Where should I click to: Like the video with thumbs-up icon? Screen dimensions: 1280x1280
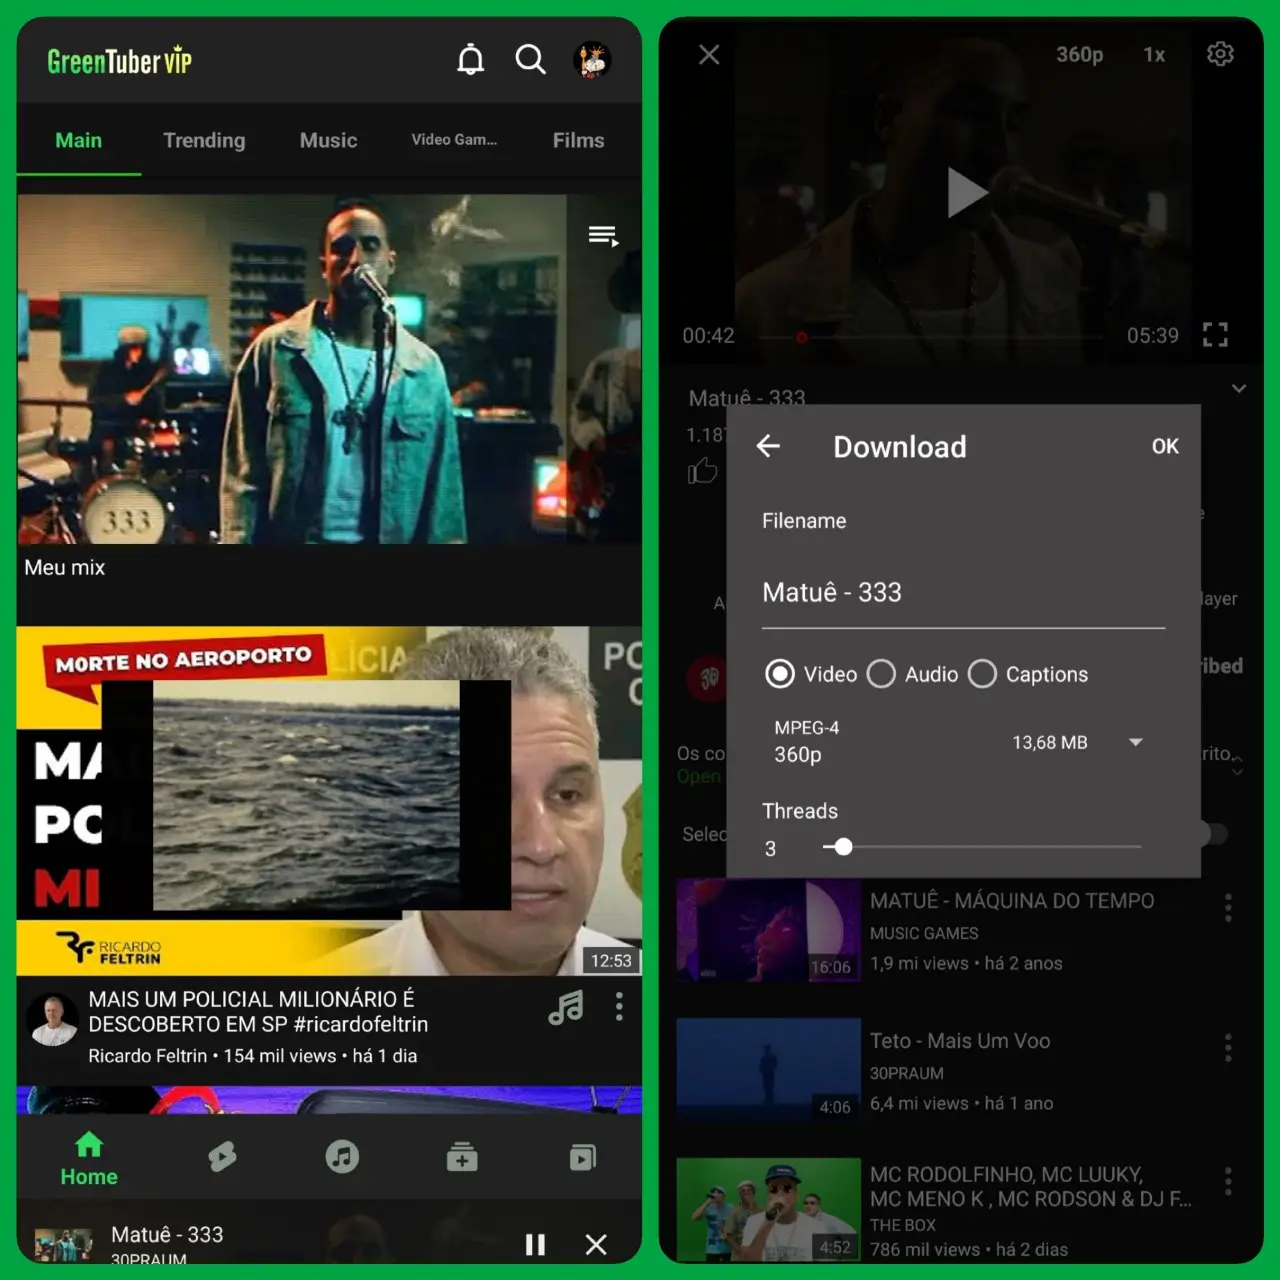point(702,470)
